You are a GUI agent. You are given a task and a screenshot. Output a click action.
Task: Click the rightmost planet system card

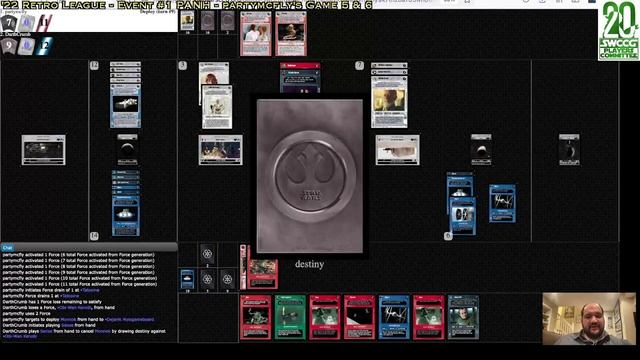[569, 150]
